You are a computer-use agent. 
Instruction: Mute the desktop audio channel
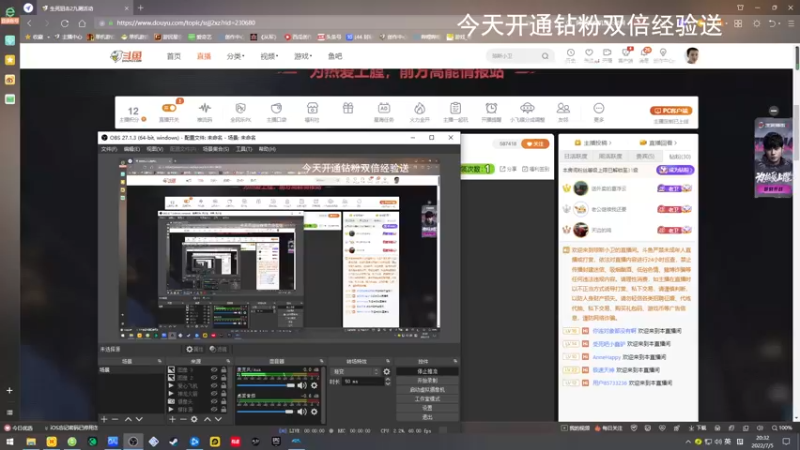(x=302, y=411)
